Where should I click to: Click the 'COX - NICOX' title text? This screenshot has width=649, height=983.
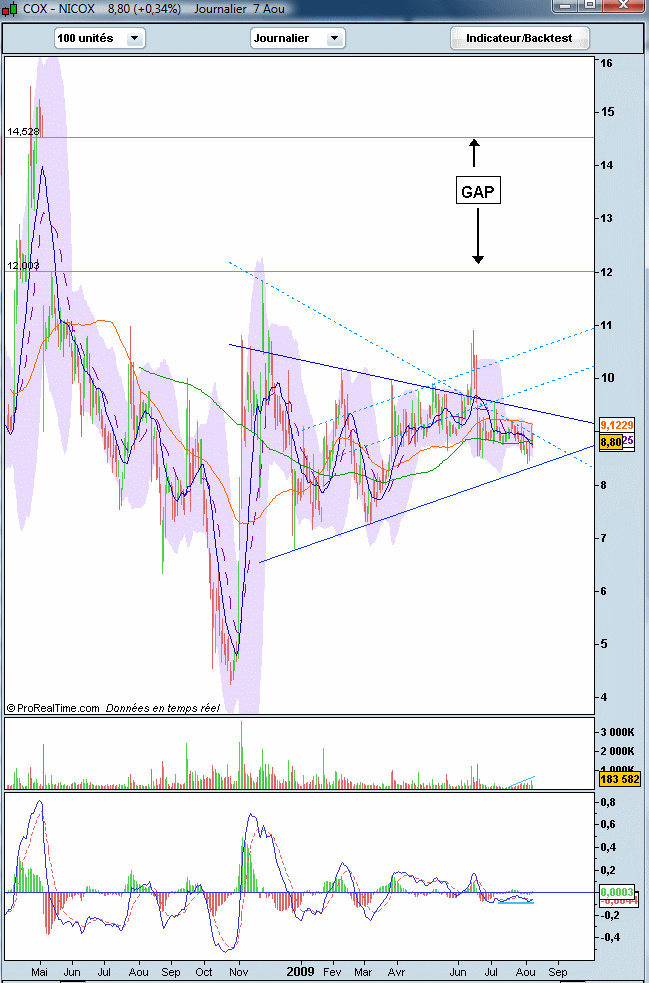[x=59, y=9]
